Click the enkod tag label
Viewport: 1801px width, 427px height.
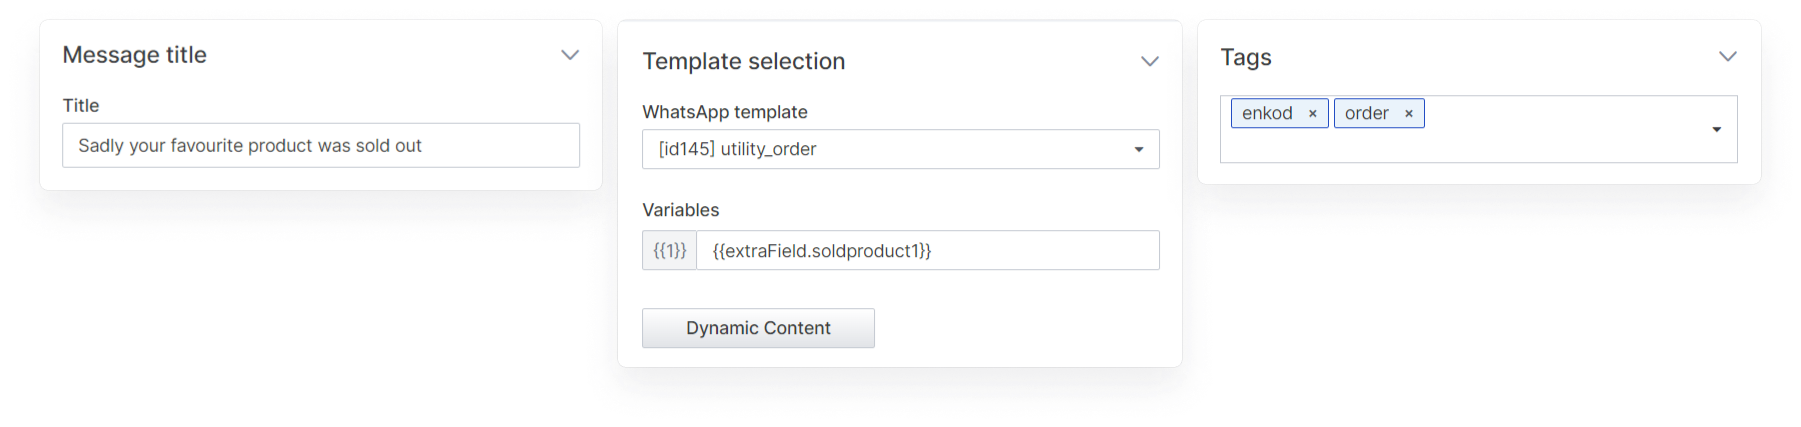coord(1267,113)
